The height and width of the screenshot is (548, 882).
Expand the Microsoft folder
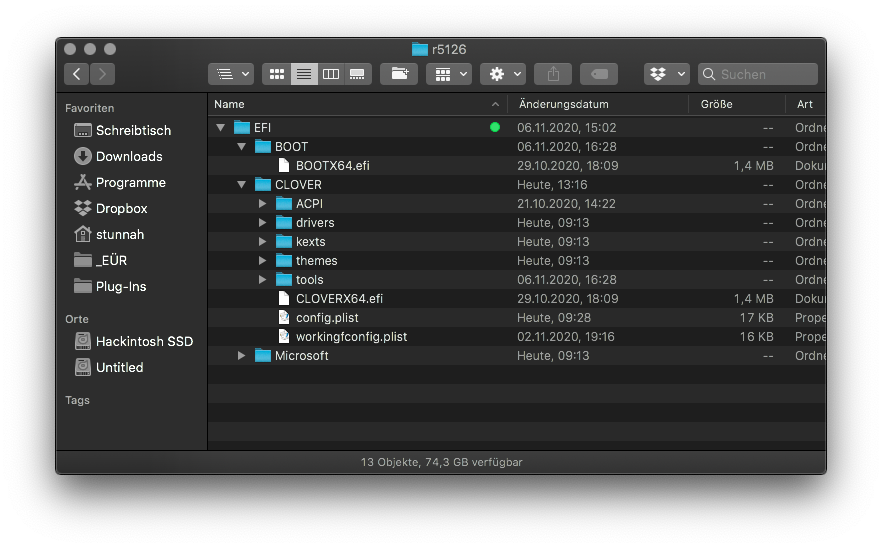click(x=241, y=356)
